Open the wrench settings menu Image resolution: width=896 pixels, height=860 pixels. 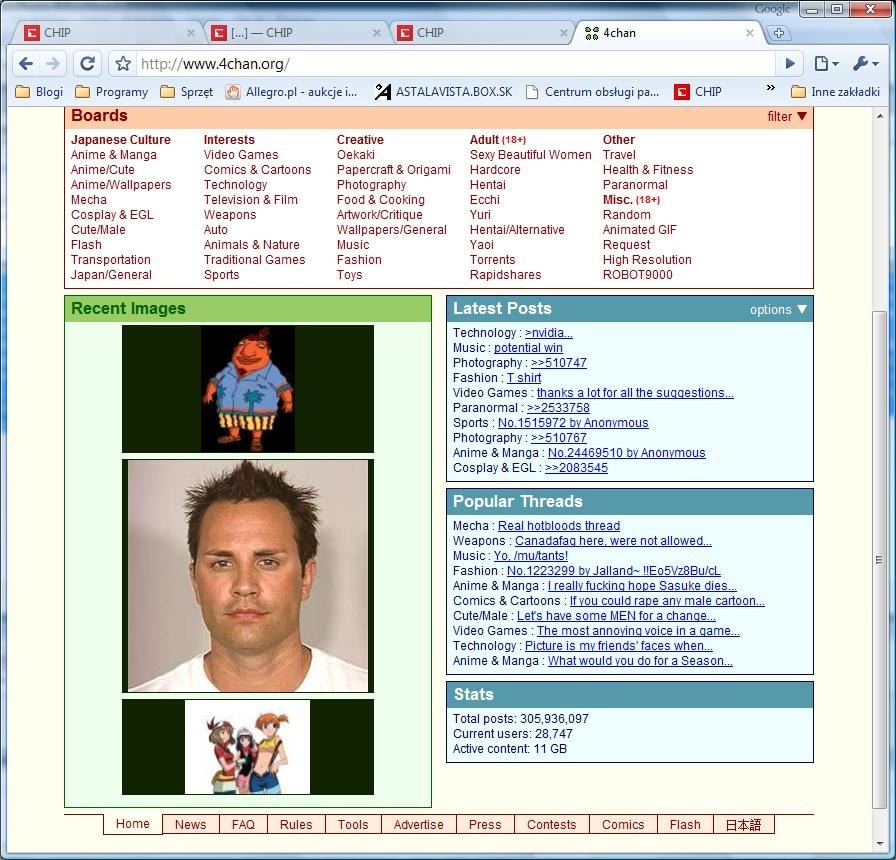(x=865, y=63)
